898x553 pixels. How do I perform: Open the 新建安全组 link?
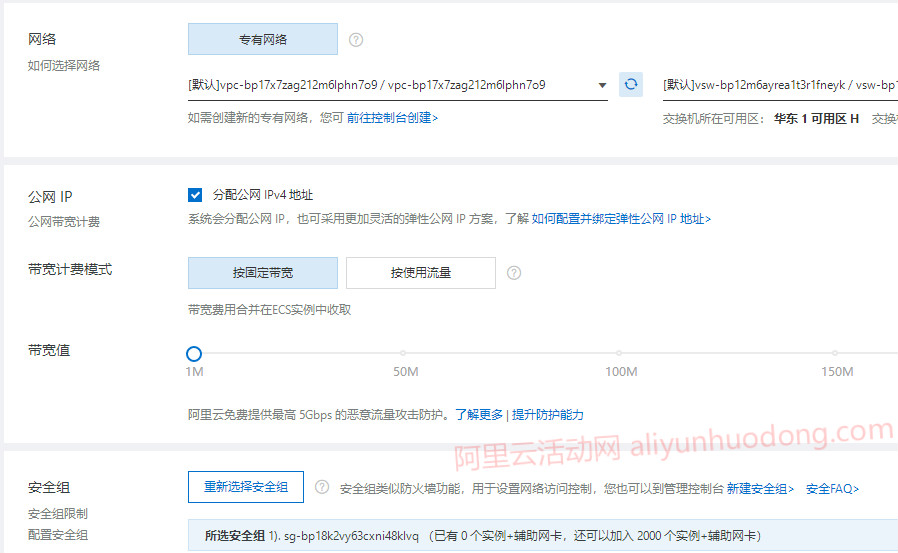760,488
